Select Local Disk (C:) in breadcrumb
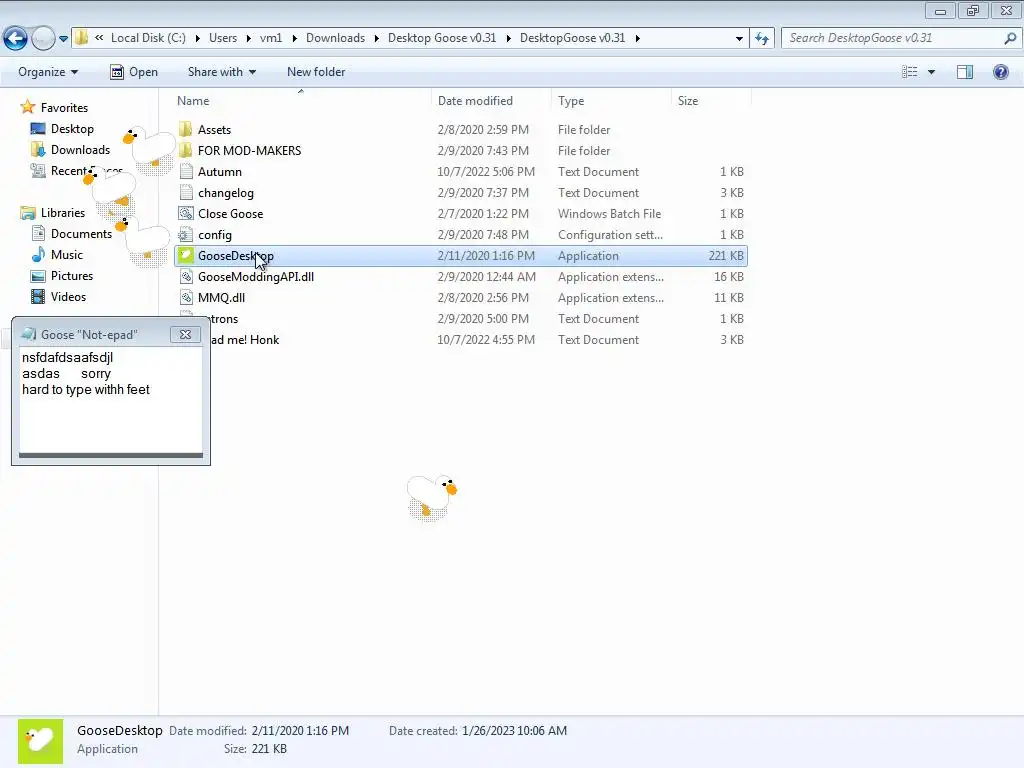The width and height of the screenshot is (1024, 768). coord(148,38)
